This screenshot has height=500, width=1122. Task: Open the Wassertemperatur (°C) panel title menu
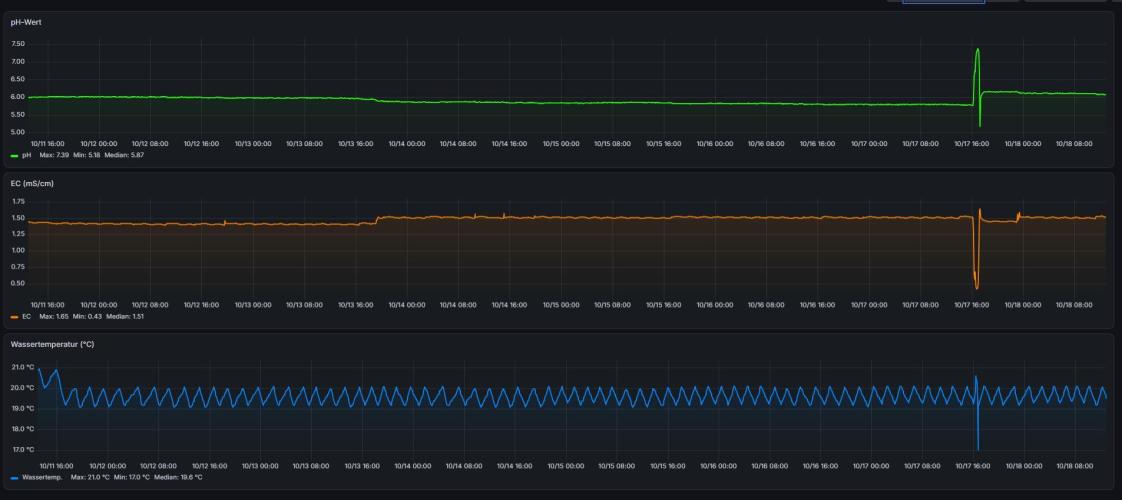coord(52,344)
